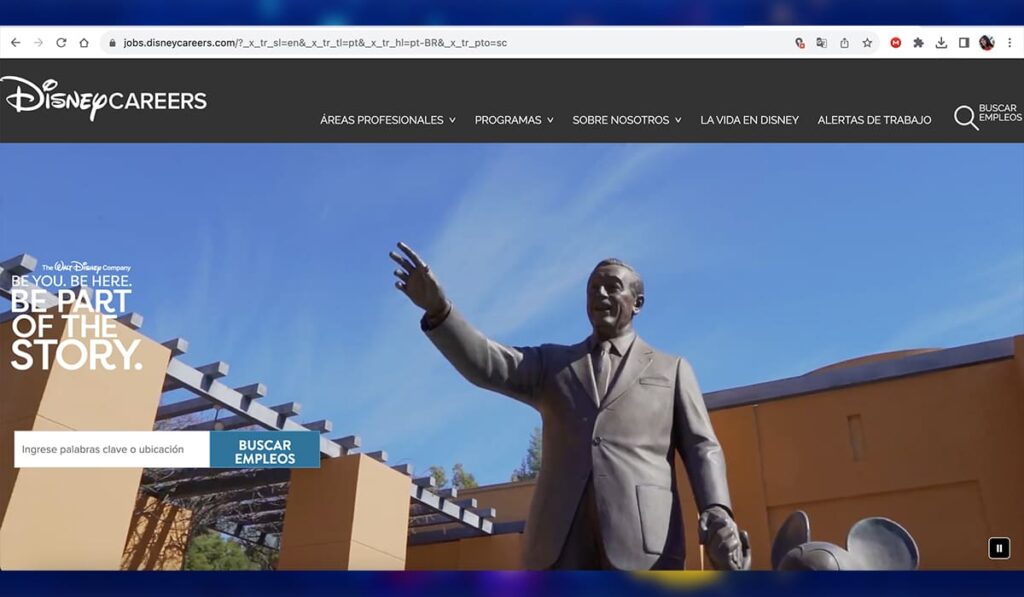Click the magnifying glass search icon
The image size is (1024, 597).
pos(966,118)
